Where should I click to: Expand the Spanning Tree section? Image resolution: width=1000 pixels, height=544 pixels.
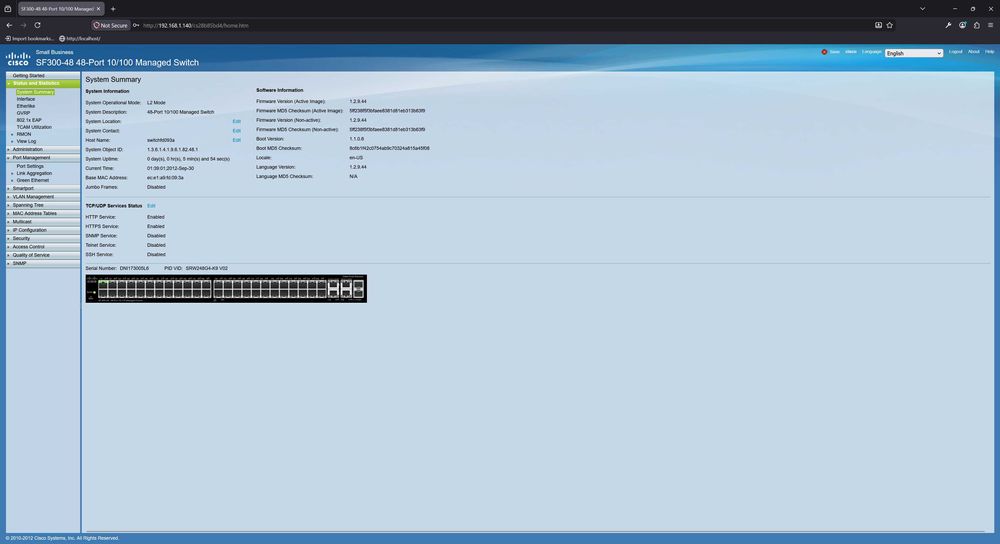[x=43, y=205]
